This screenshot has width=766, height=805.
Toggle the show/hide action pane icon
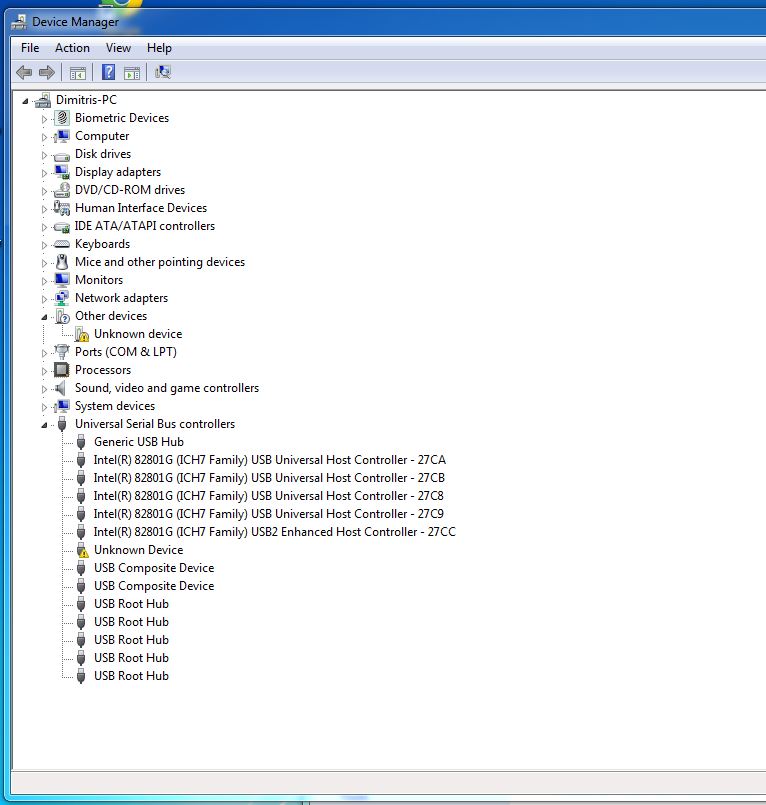[x=132, y=73]
